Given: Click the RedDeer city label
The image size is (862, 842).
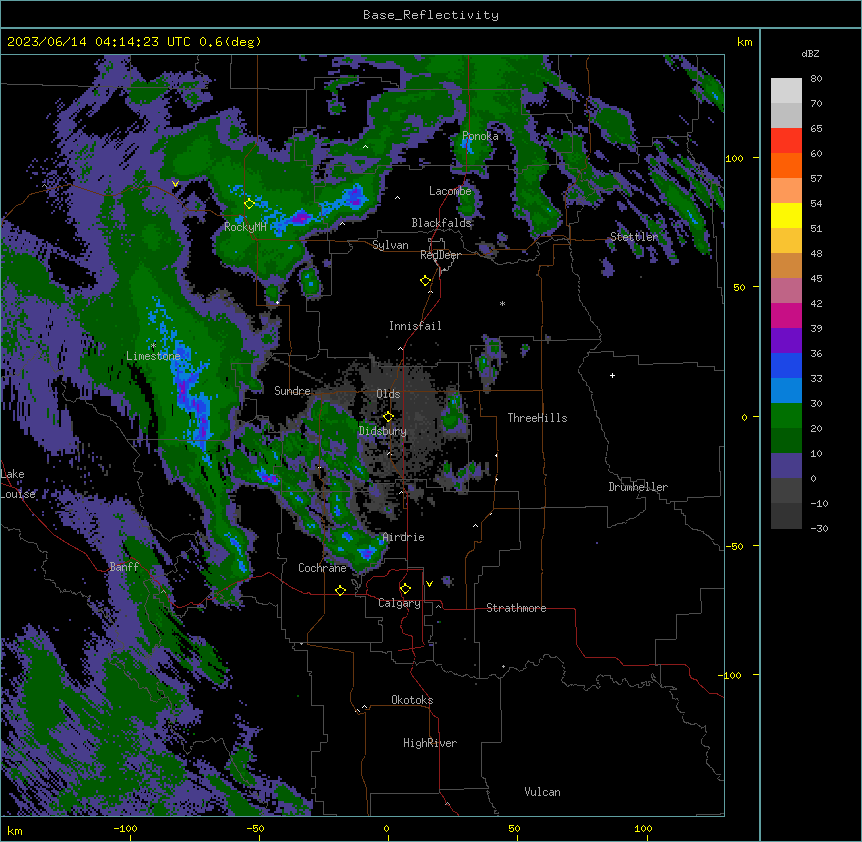Looking at the screenshot, I should tap(440, 255).
